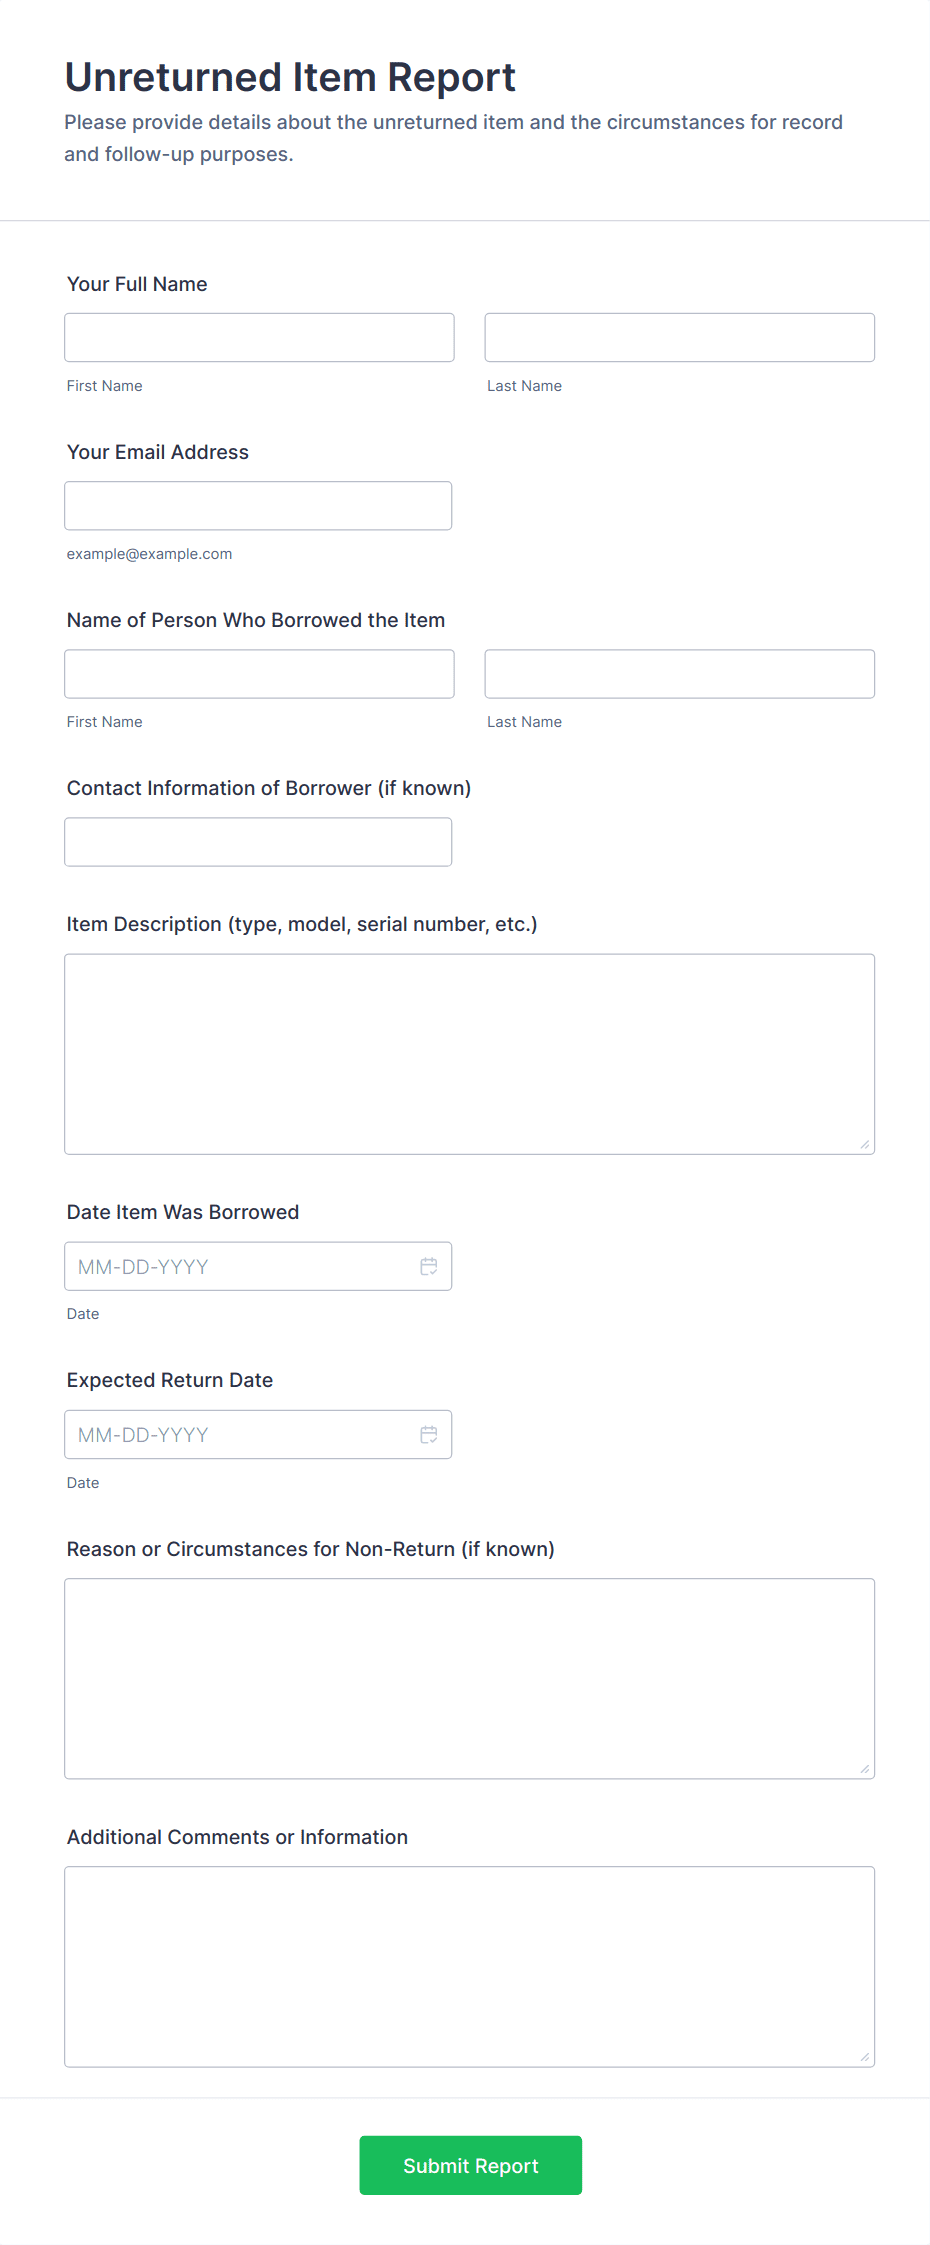This screenshot has height=2245, width=930.
Task: Click the Your Email Address input
Action: [258, 505]
